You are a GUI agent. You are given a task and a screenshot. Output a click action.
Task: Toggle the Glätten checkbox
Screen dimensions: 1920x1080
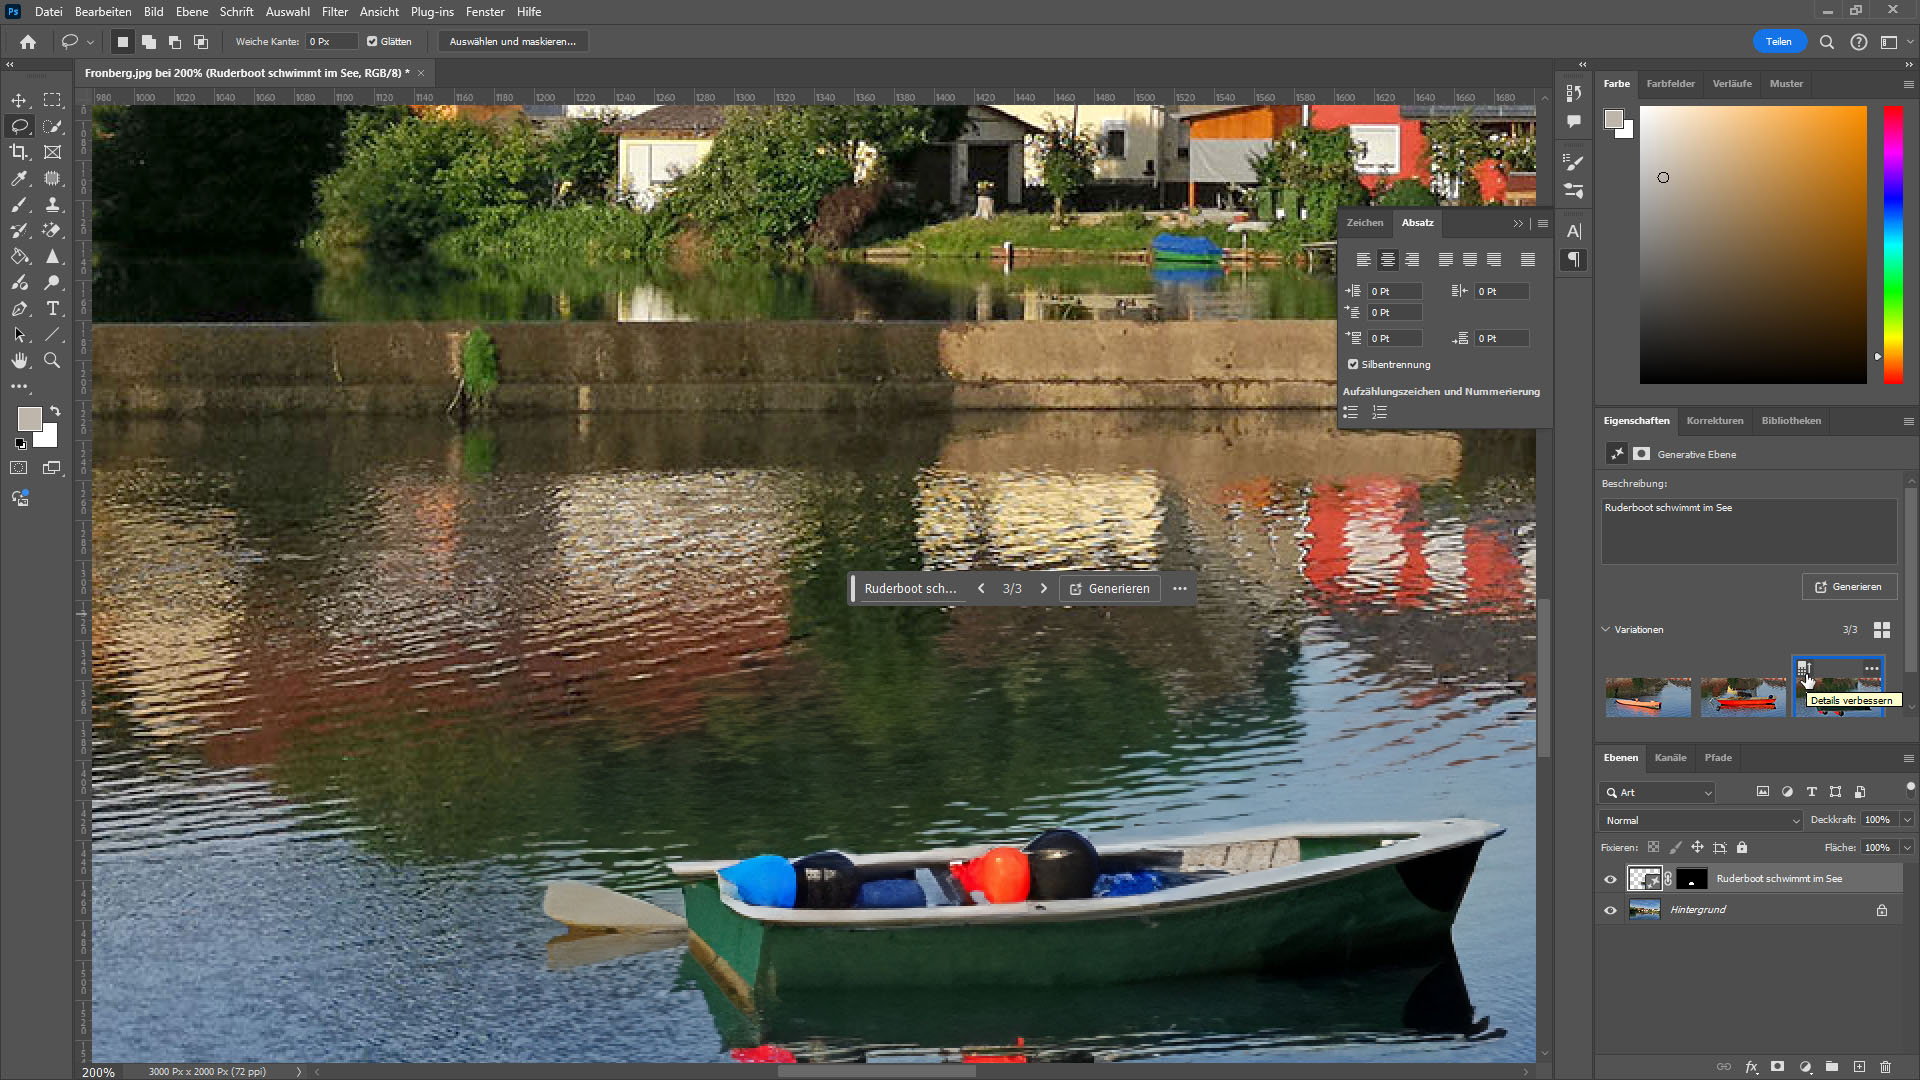[372, 42]
